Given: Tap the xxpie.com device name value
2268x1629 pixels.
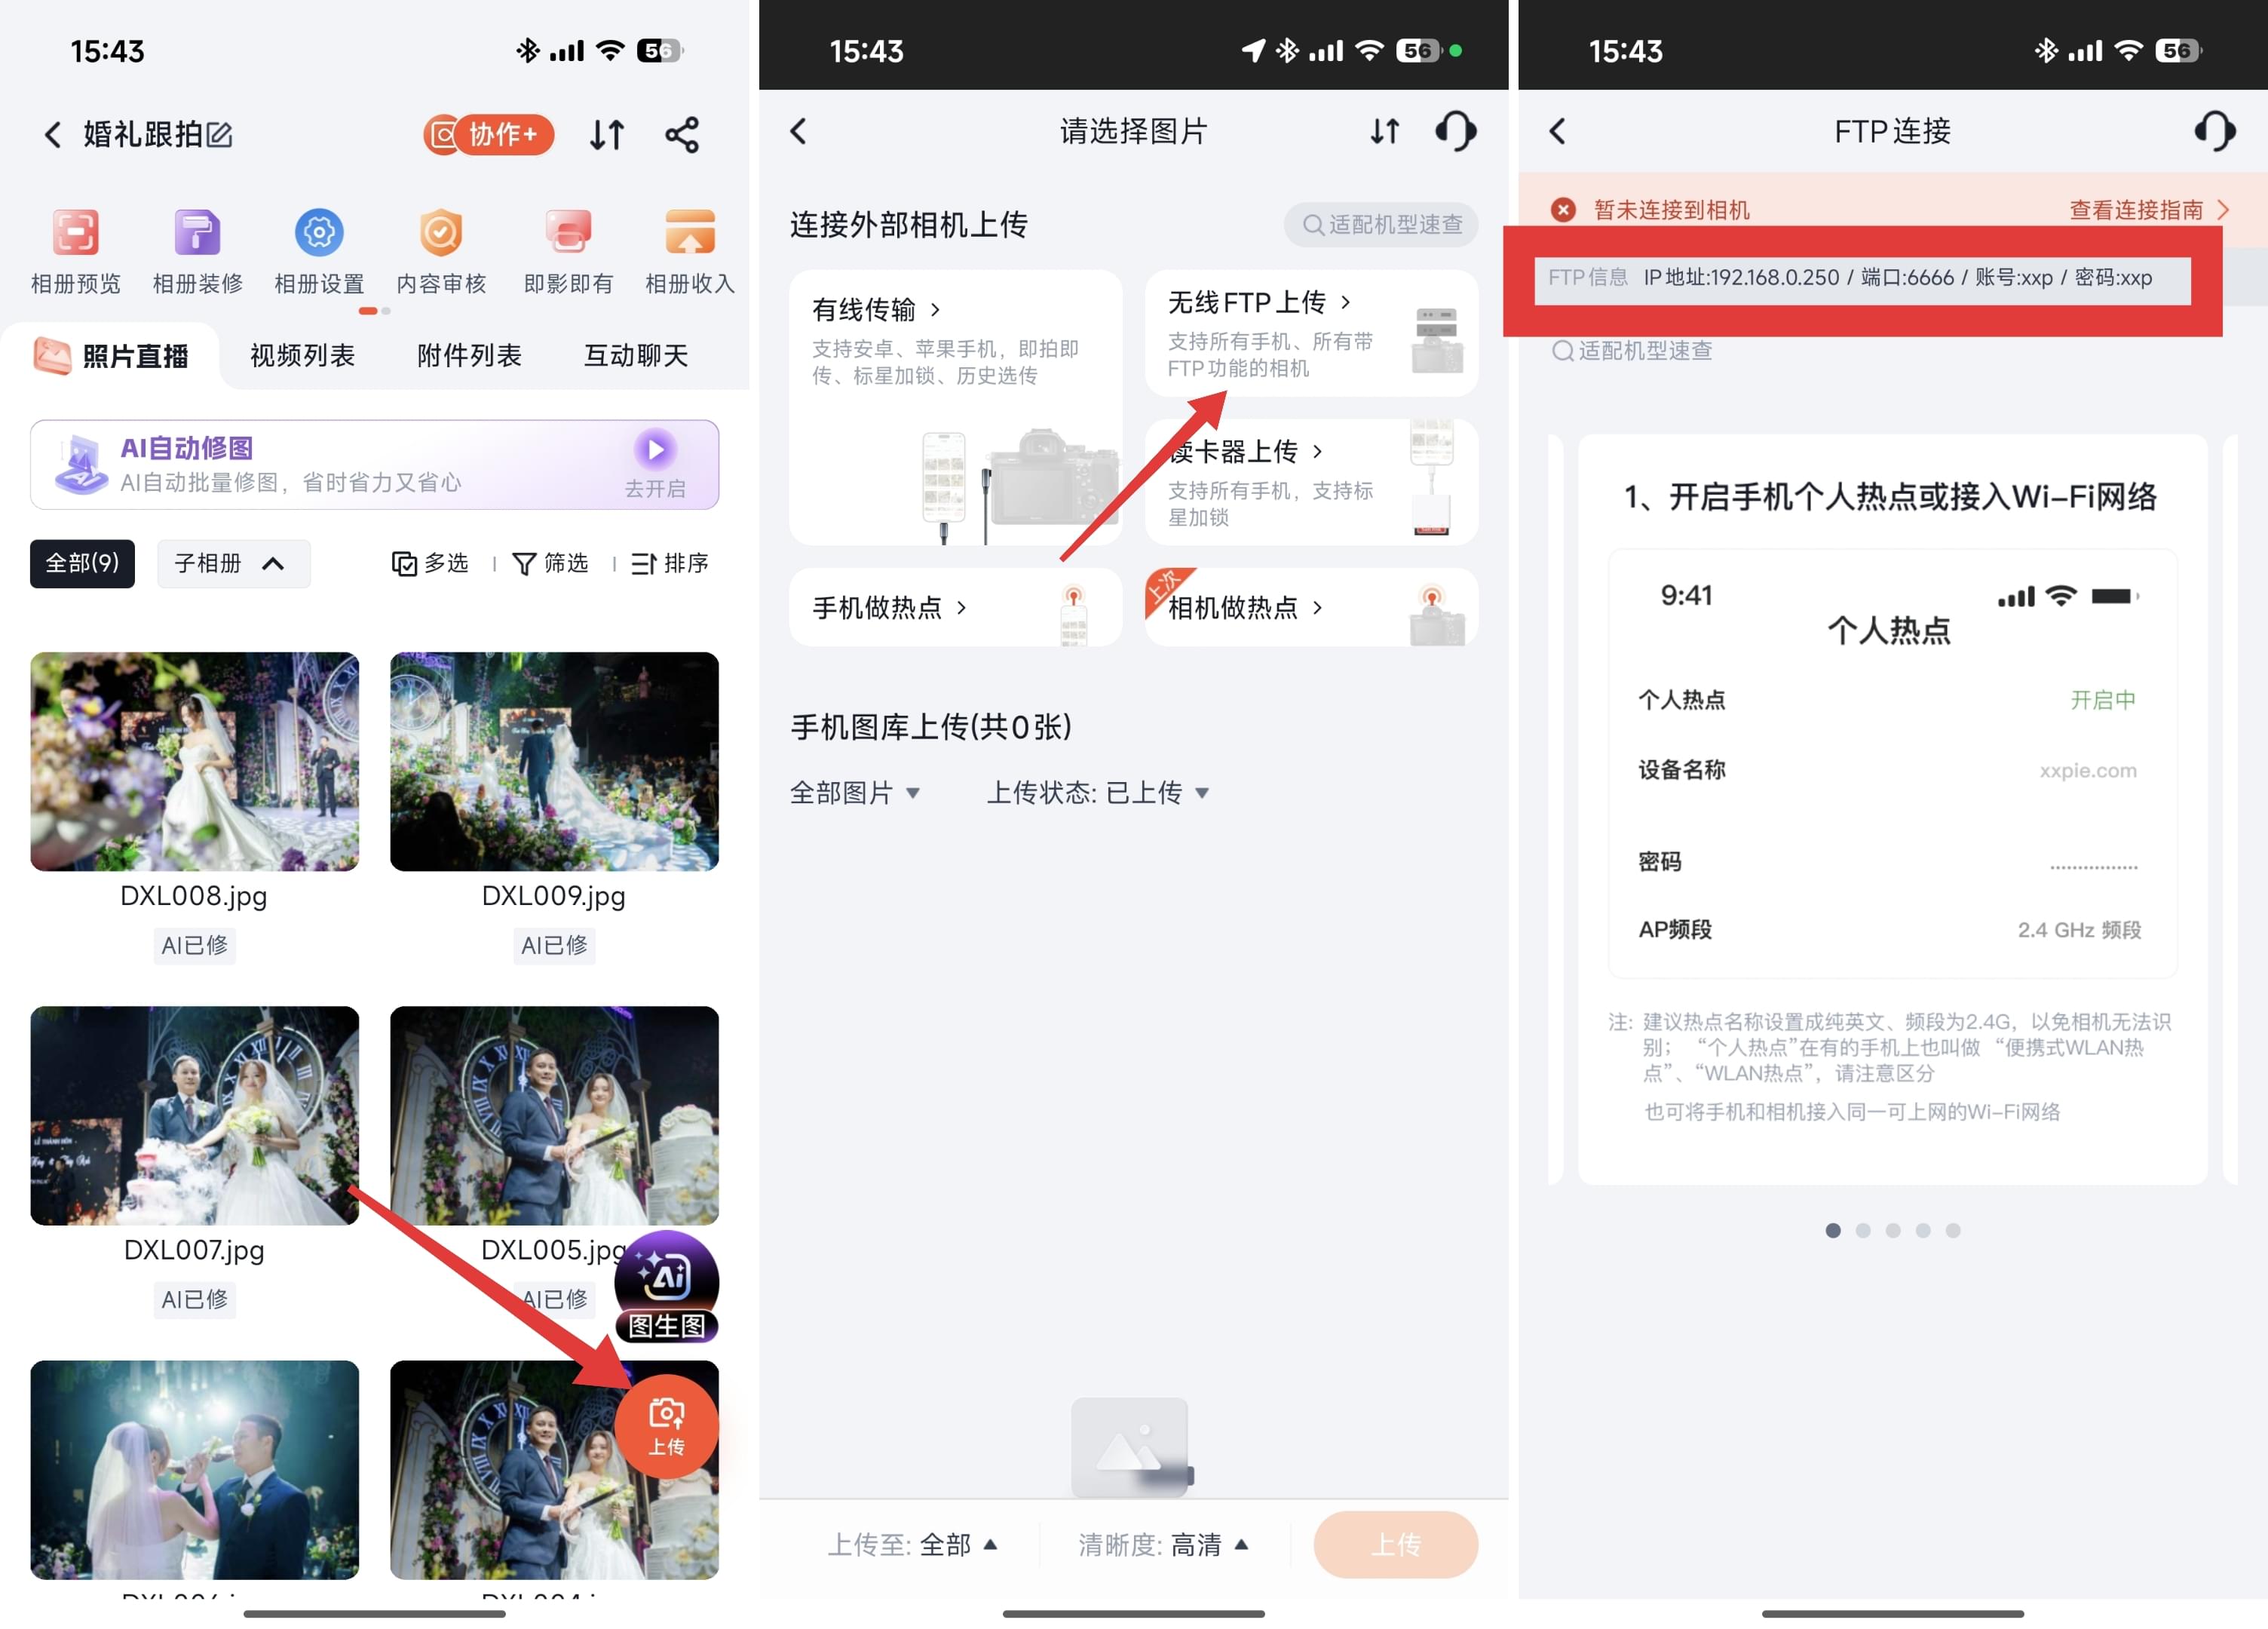Looking at the screenshot, I should (2088, 770).
